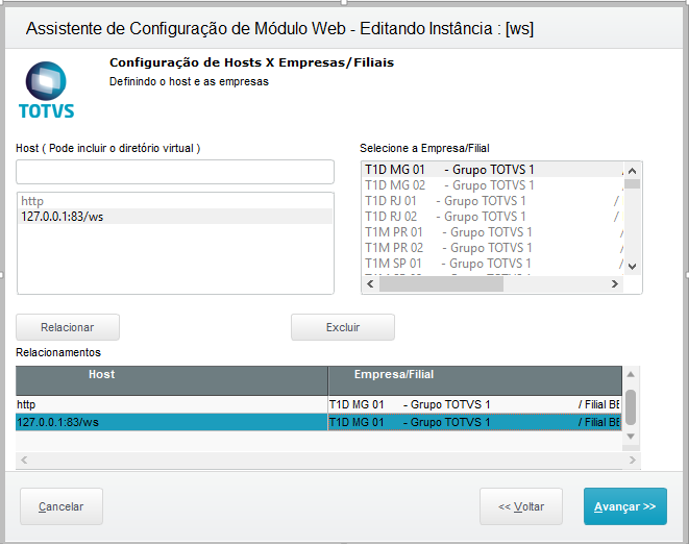Select 'http' in the host list
Viewport: 689px width, 544px height.
pyautogui.click(x=175, y=201)
